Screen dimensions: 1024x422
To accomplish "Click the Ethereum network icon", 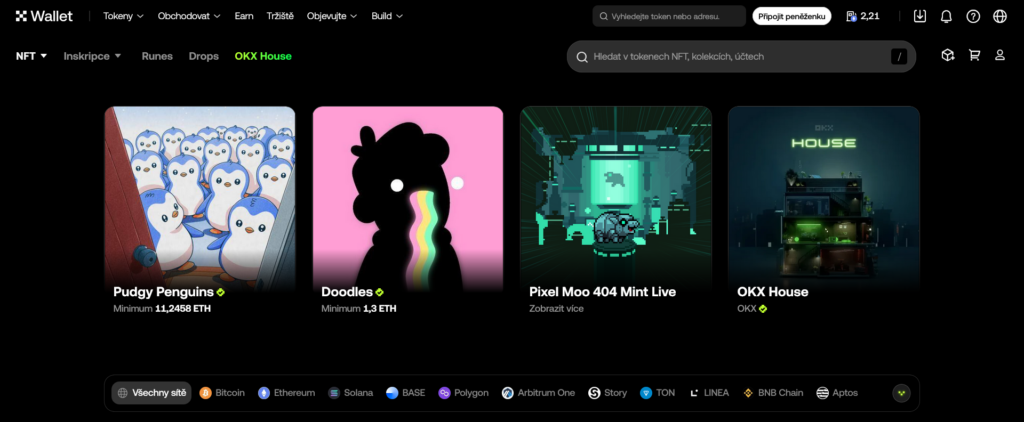I will pyautogui.click(x=264, y=393).
